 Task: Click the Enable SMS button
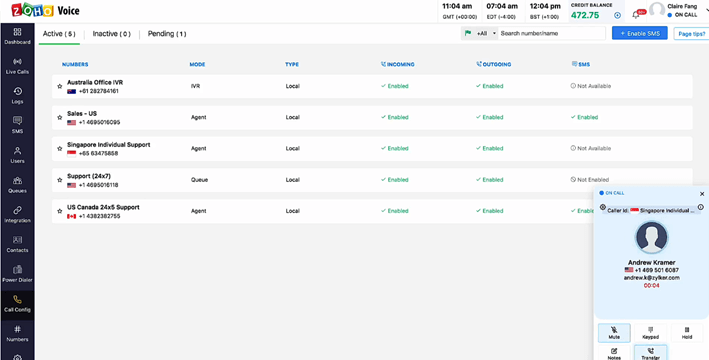click(639, 33)
